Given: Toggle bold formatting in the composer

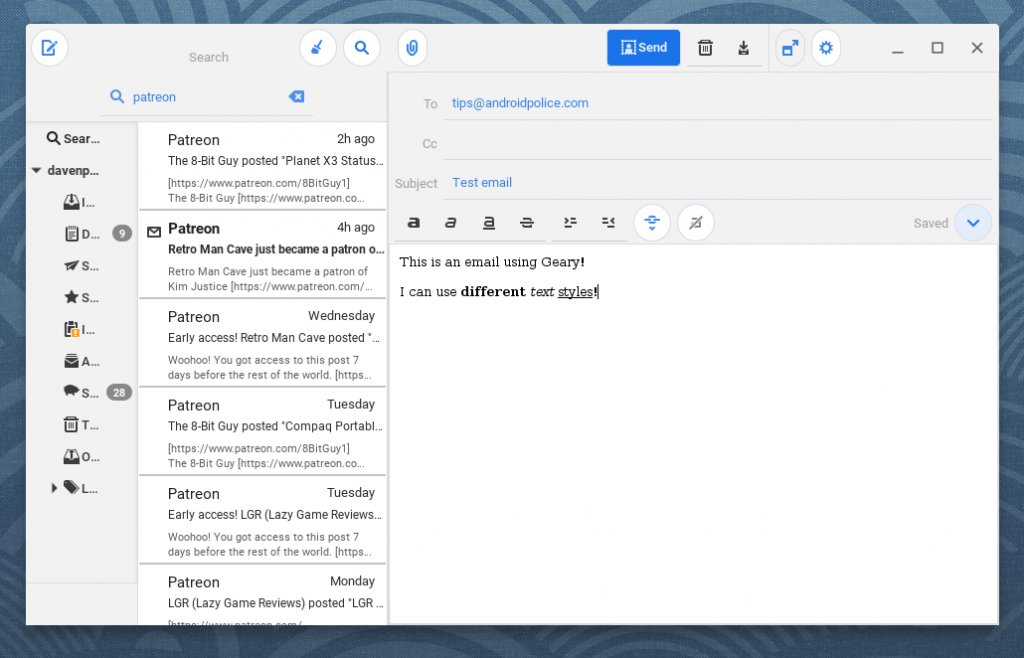Looking at the screenshot, I should tap(413, 222).
